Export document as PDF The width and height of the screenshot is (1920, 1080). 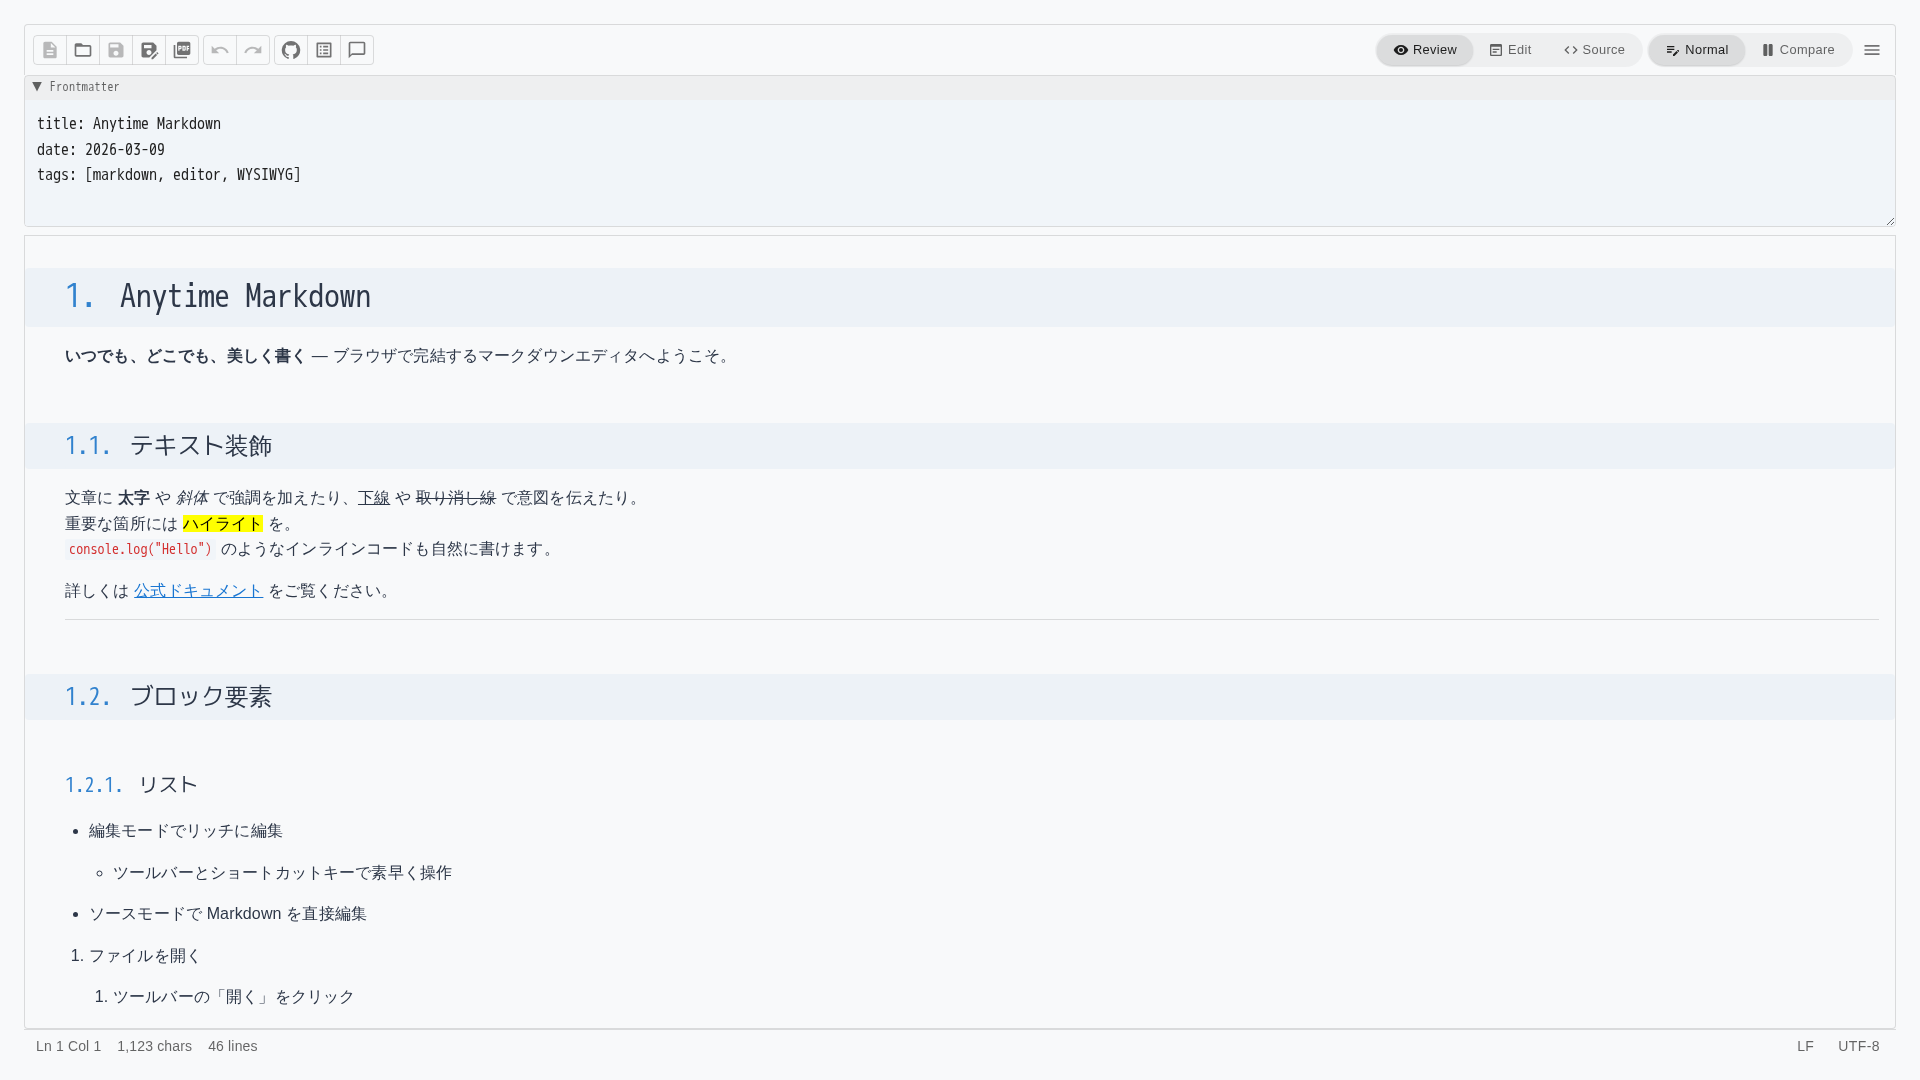tap(182, 50)
